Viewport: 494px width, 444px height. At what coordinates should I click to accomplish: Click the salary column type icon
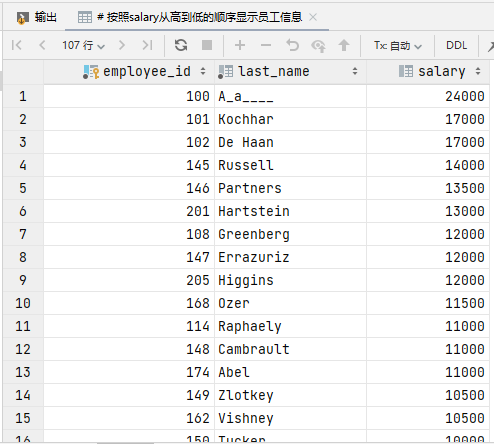406,71
